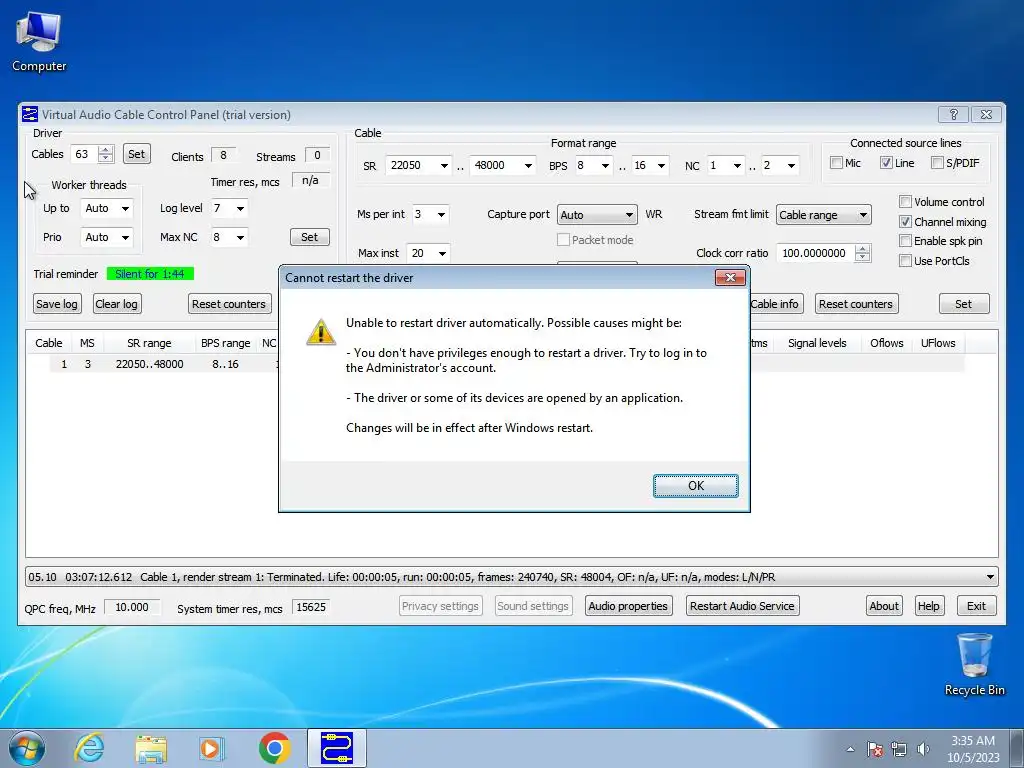This screenshot has height=768, width=1024.
Task: Click Set beside the Max NC dropdown
Action: tap(310, 237)
